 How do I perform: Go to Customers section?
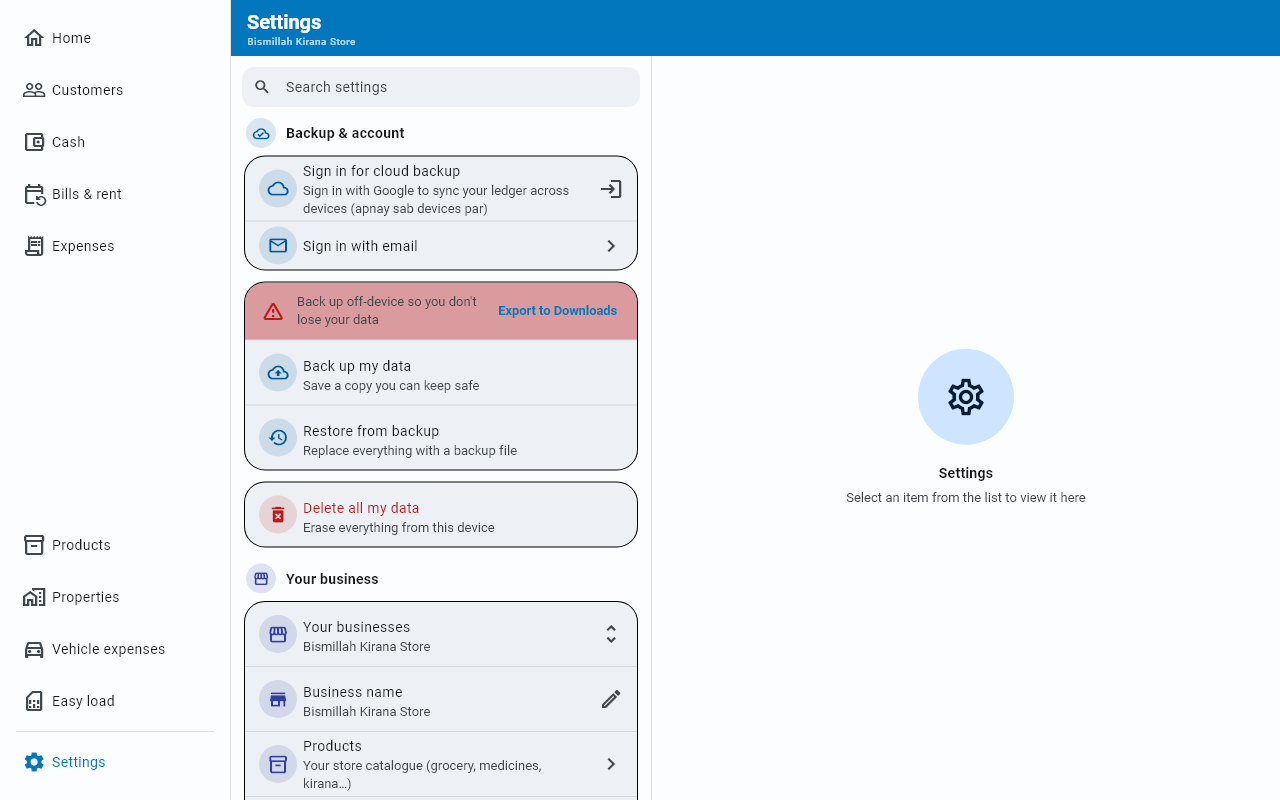coord(115,90)
